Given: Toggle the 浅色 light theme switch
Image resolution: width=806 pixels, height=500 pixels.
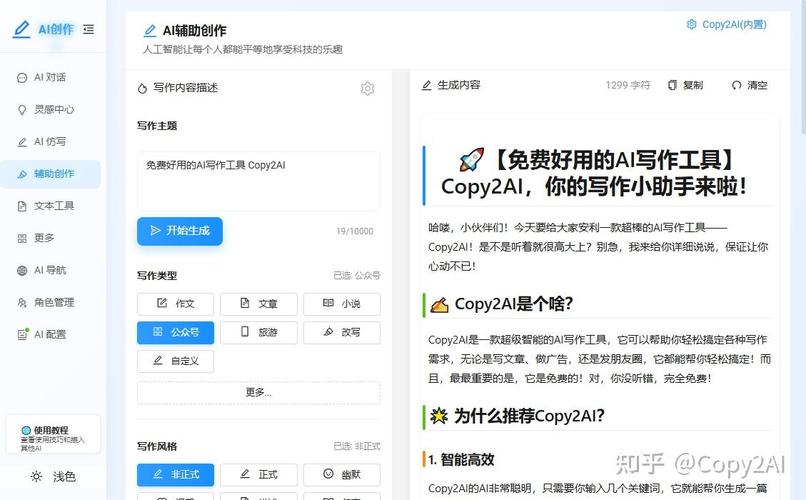Looking at the screenshot, I should tap(53, 476).
